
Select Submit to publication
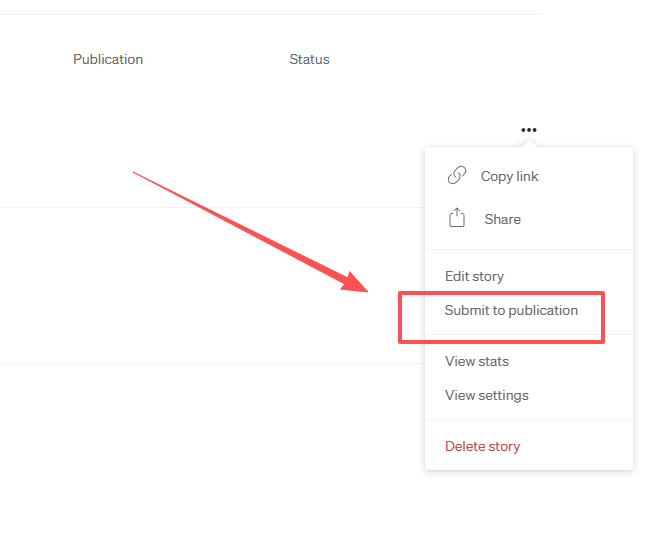pos(511,311)
